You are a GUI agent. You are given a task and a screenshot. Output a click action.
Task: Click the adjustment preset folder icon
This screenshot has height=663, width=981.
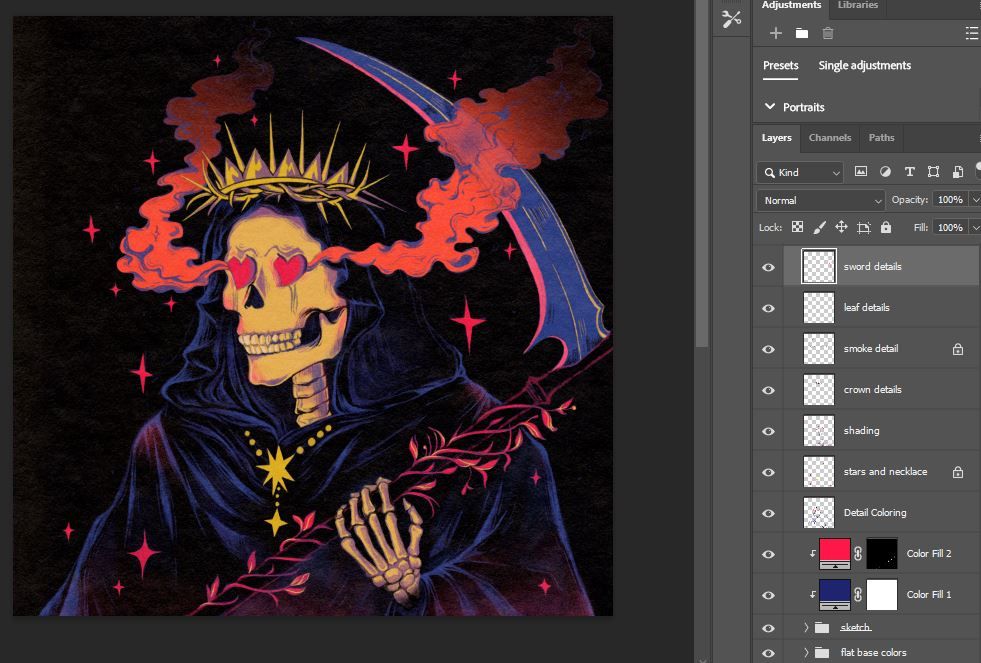802,33
